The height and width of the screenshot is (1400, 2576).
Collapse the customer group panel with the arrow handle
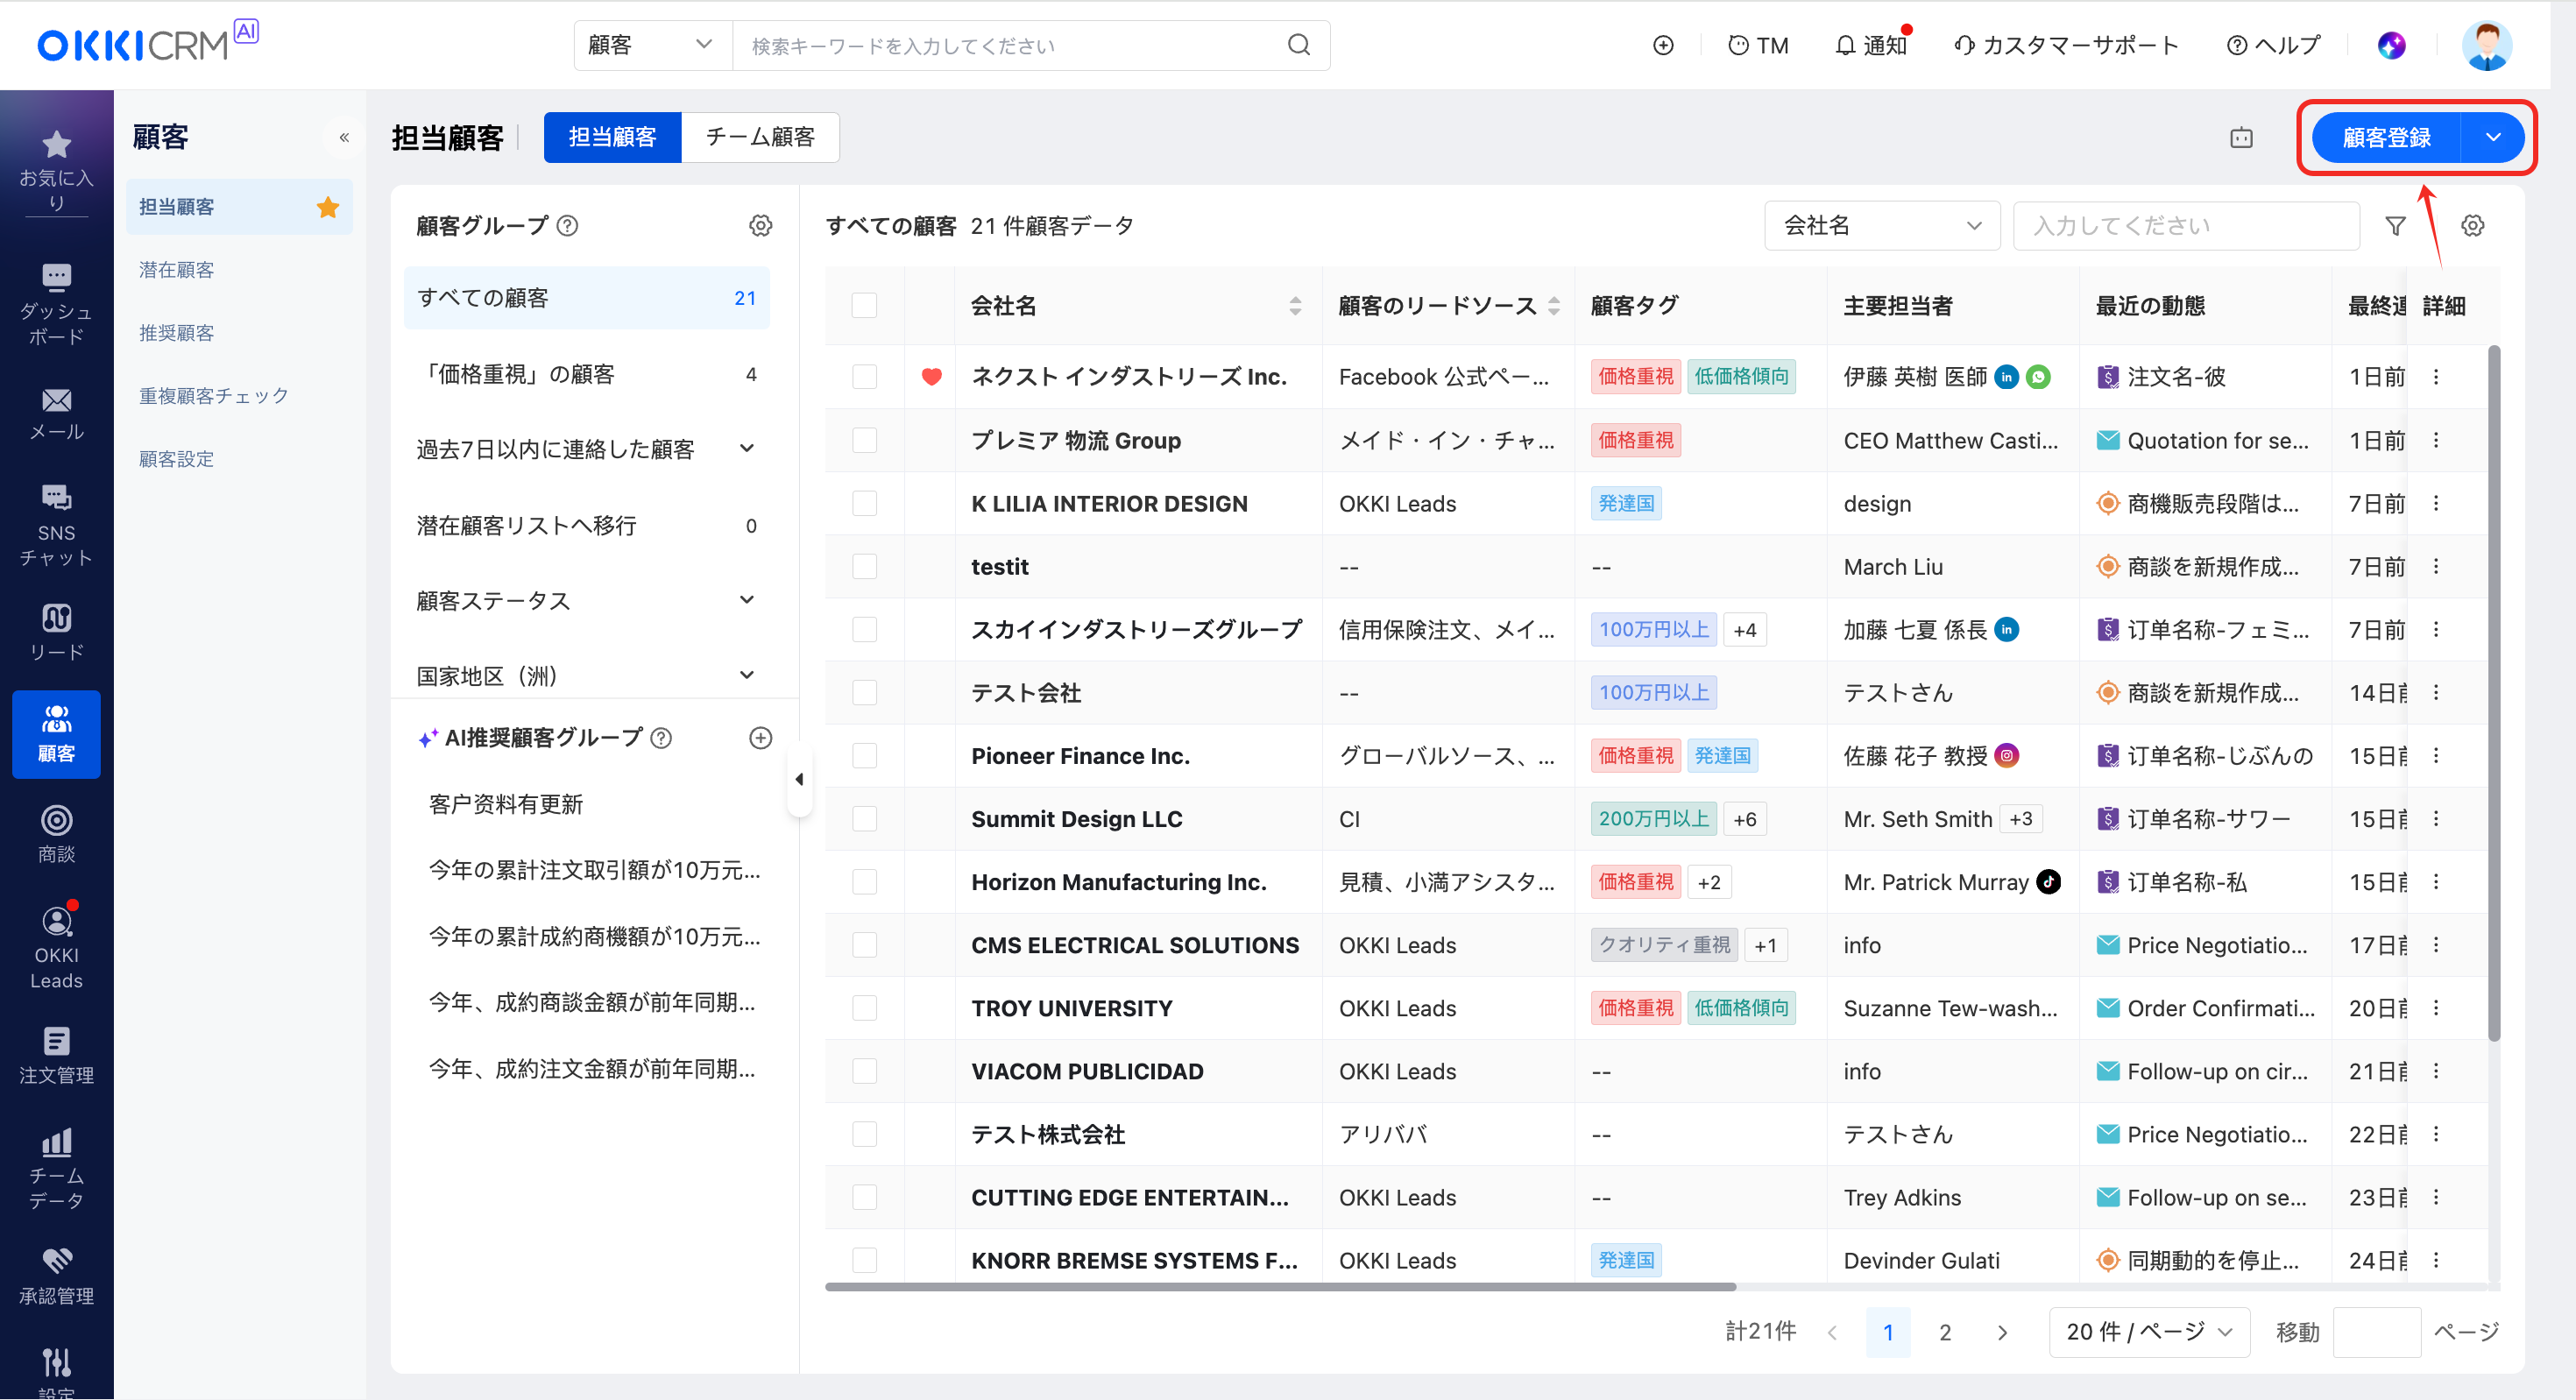coord(799,779)
